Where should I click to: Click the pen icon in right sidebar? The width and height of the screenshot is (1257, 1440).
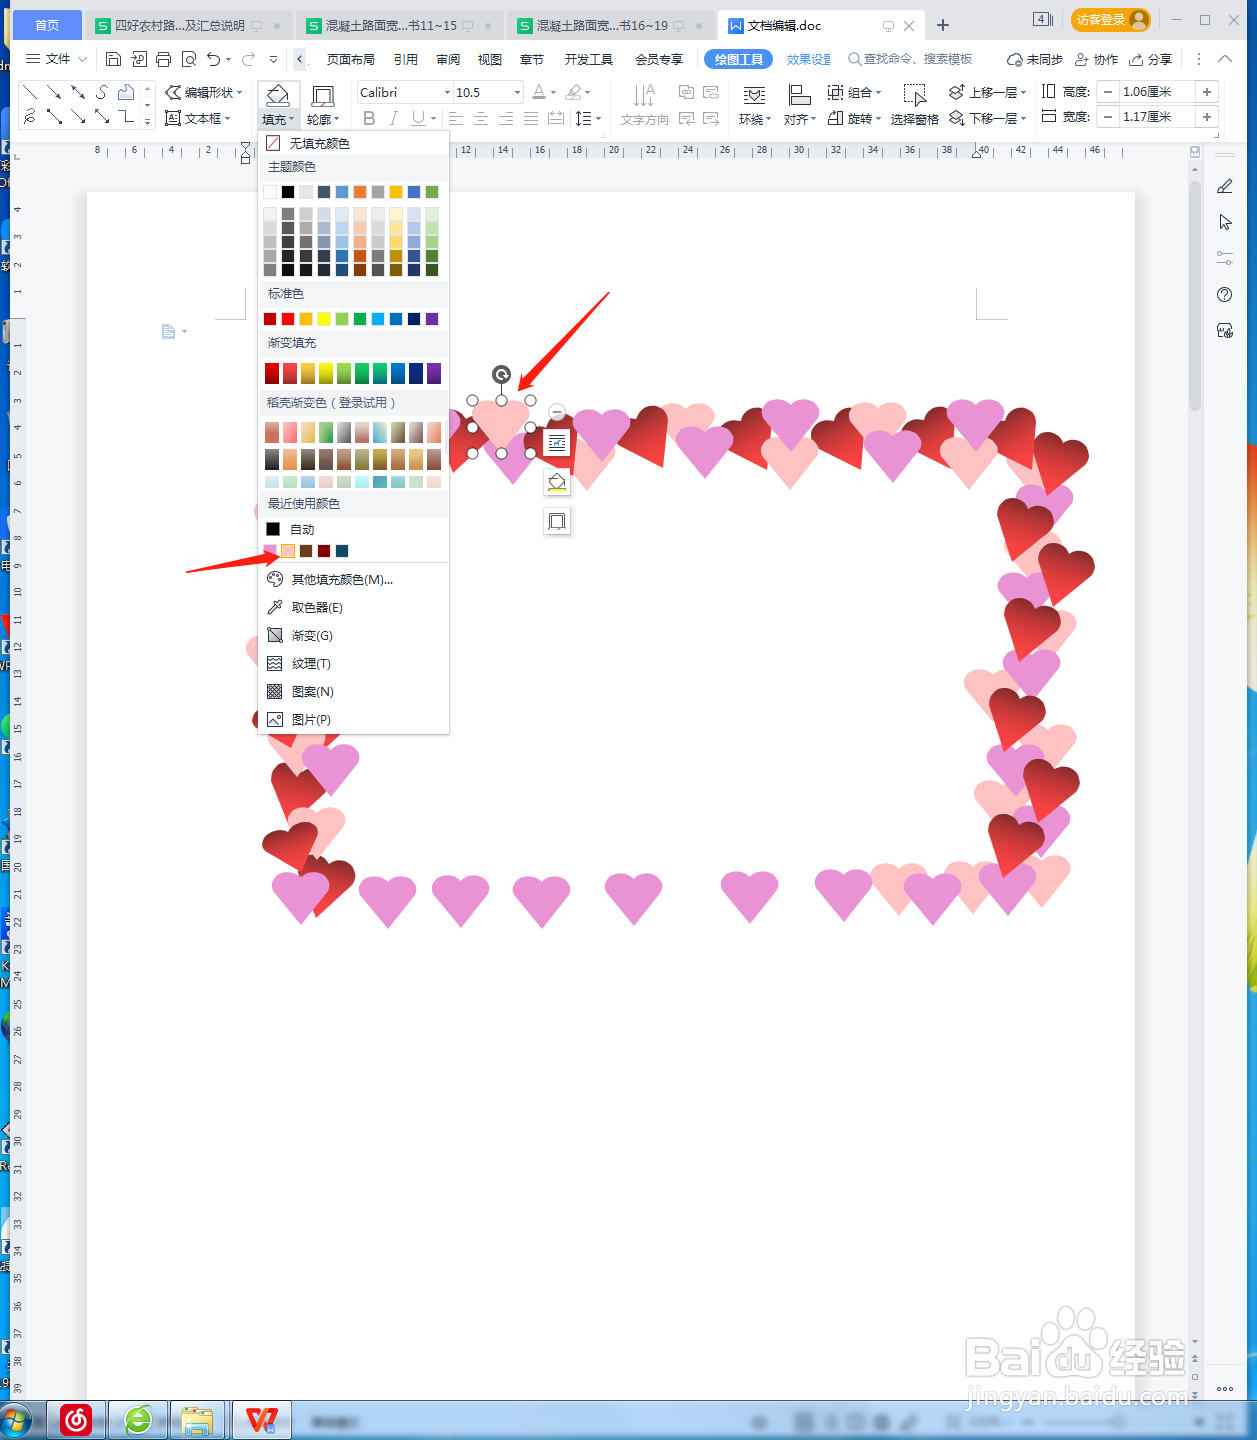[x=1225, y=186]
